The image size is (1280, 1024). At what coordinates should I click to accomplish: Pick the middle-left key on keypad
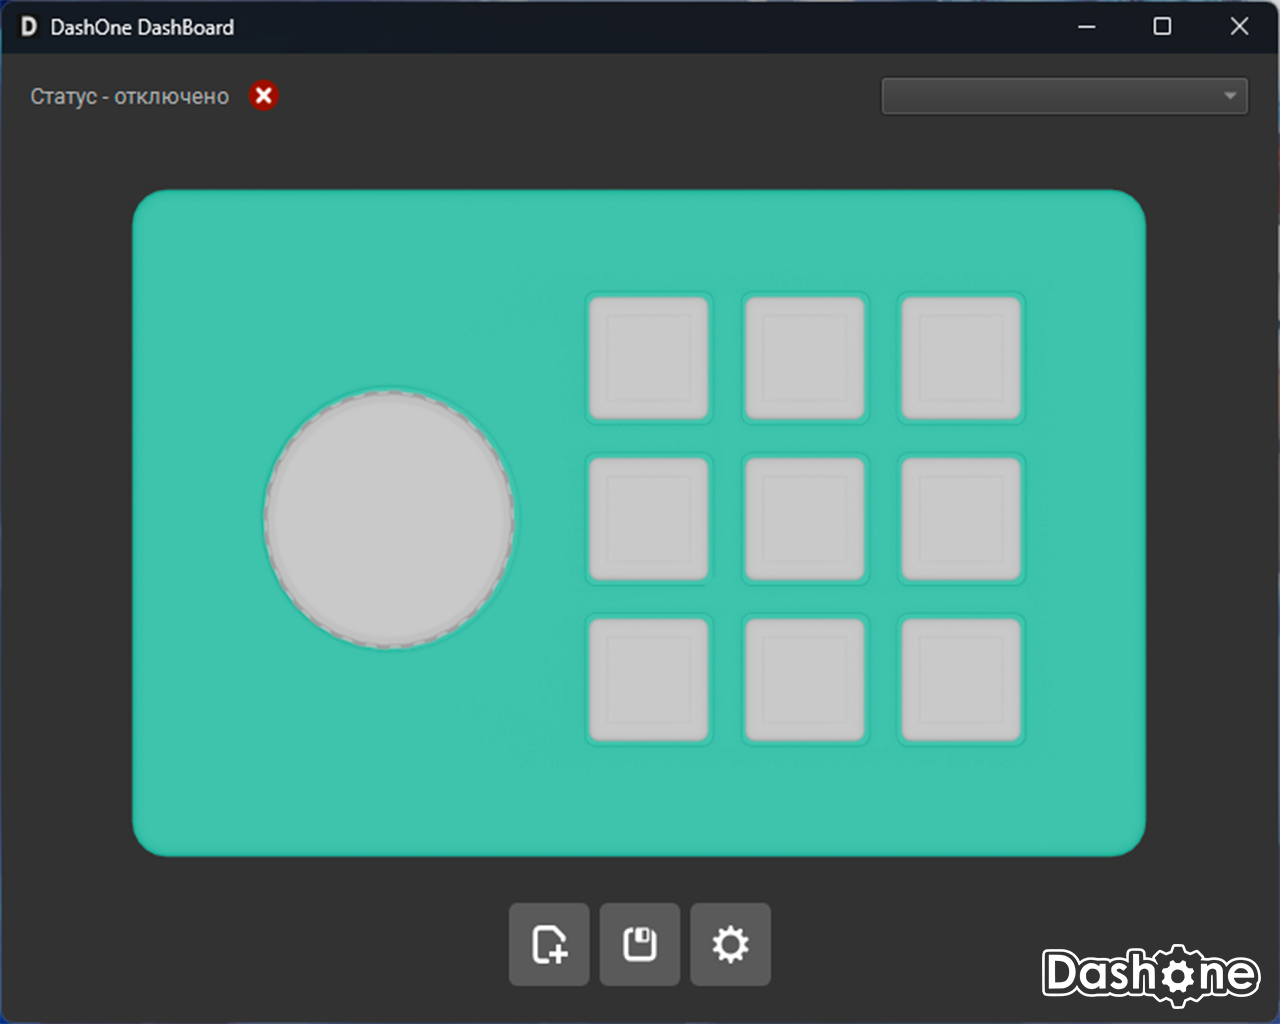click(x=649, y=519)
